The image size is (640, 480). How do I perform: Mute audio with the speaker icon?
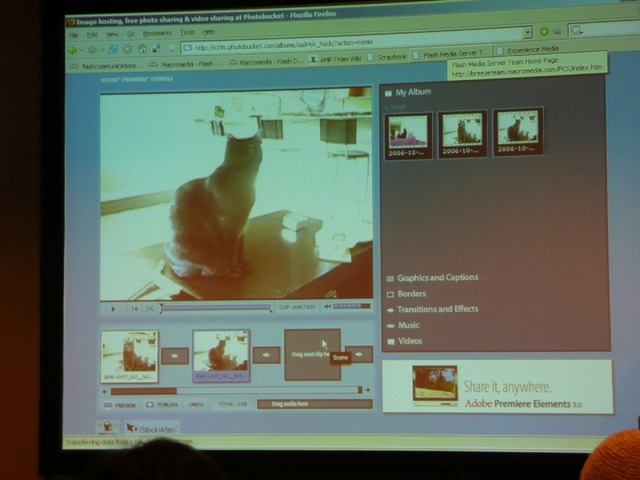tap(327, 306)
